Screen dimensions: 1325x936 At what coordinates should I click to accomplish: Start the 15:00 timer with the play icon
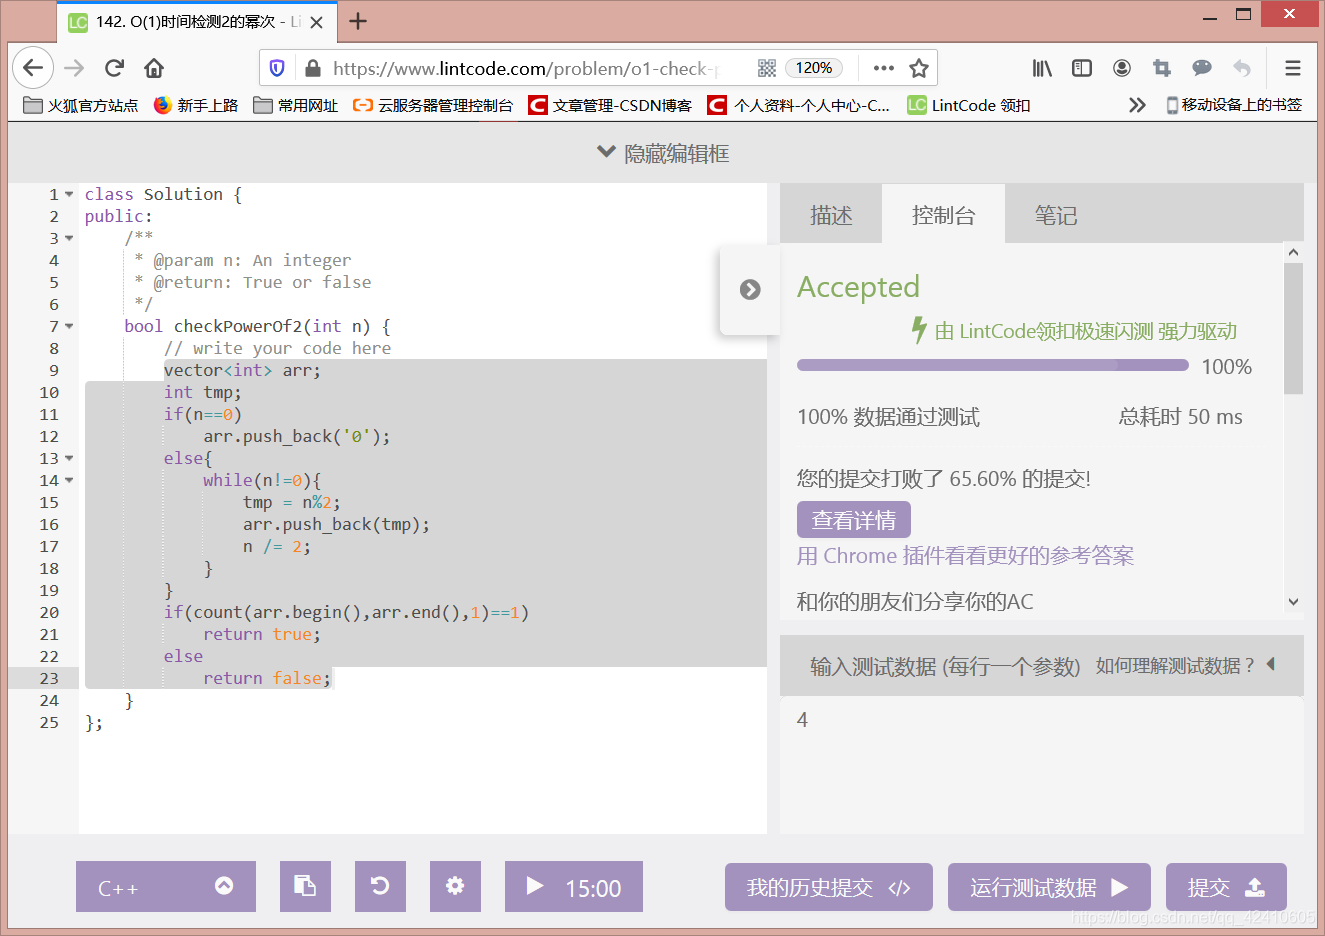[534, 886]
